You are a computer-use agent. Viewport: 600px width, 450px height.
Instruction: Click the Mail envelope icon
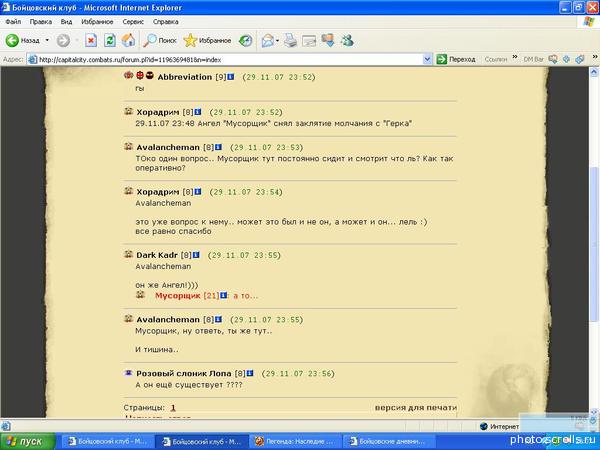(x=268, y=41)
